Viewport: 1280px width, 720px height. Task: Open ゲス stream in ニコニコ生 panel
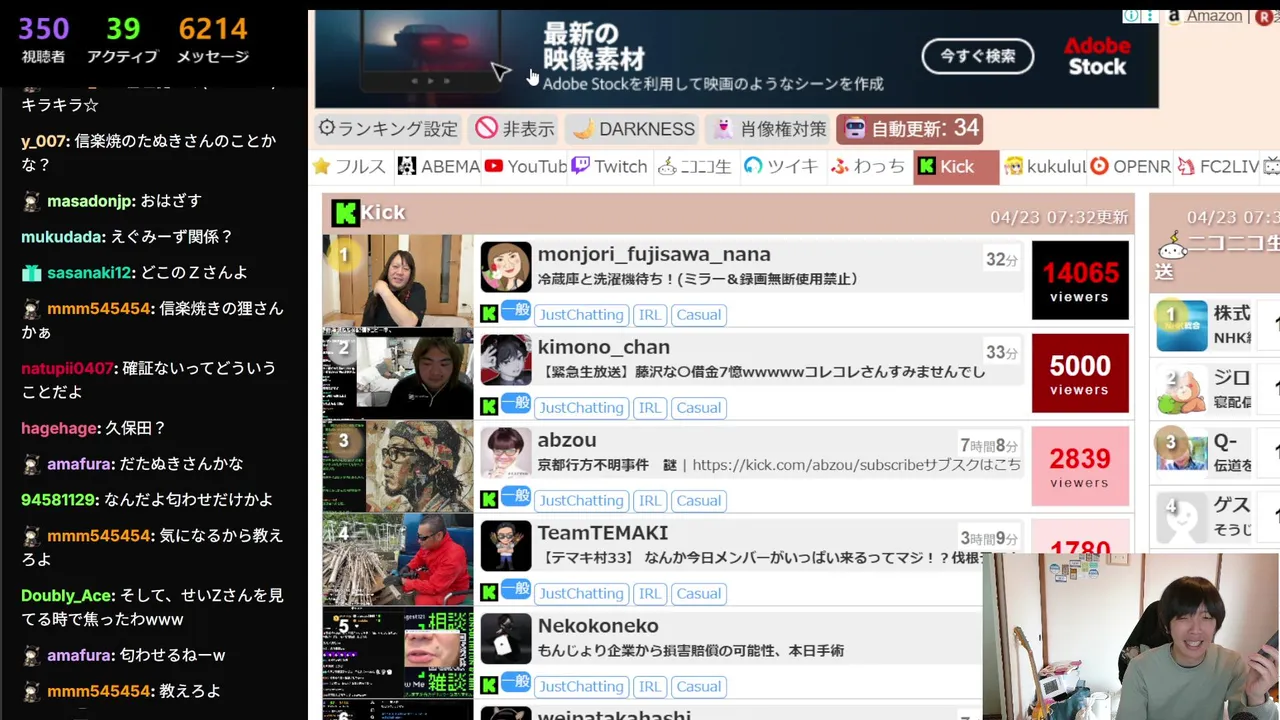(x=1217, y=517)
